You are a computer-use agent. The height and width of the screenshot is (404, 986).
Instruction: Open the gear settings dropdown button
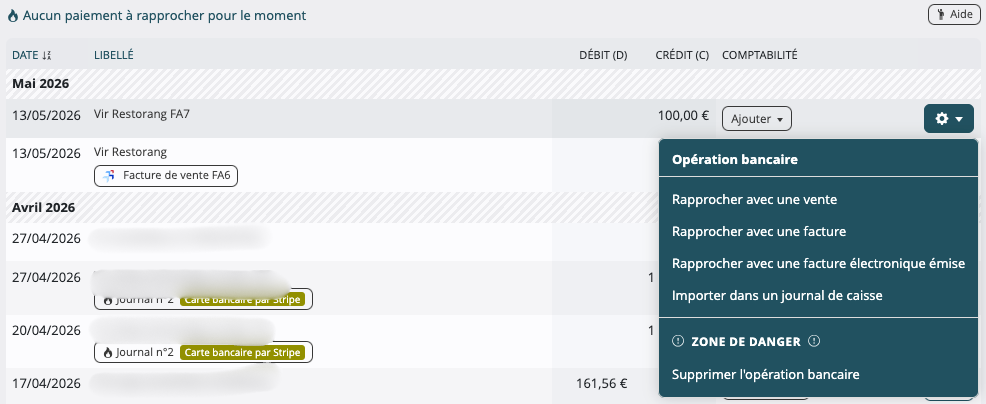948,118
